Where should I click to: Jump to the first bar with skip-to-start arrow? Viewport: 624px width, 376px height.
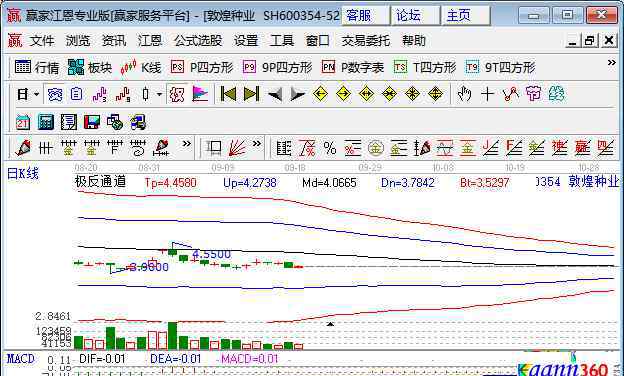(228, 94)
